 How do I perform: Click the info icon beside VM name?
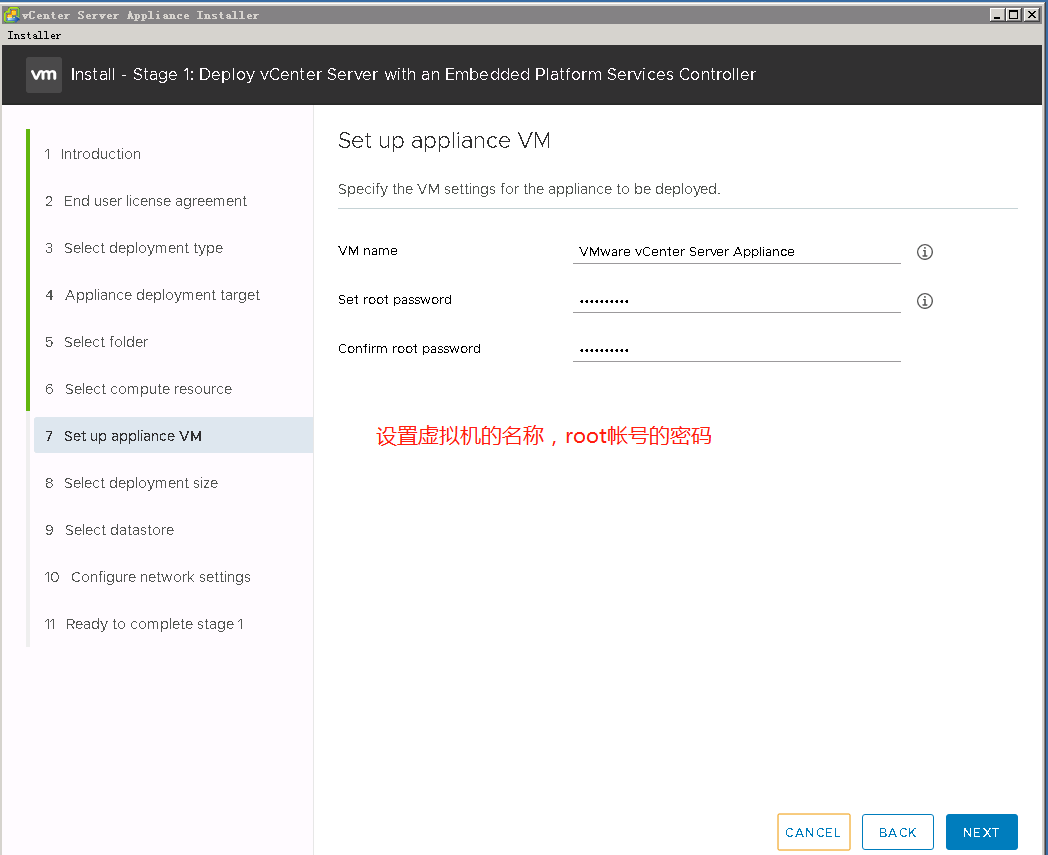click(x=924, y=252)
